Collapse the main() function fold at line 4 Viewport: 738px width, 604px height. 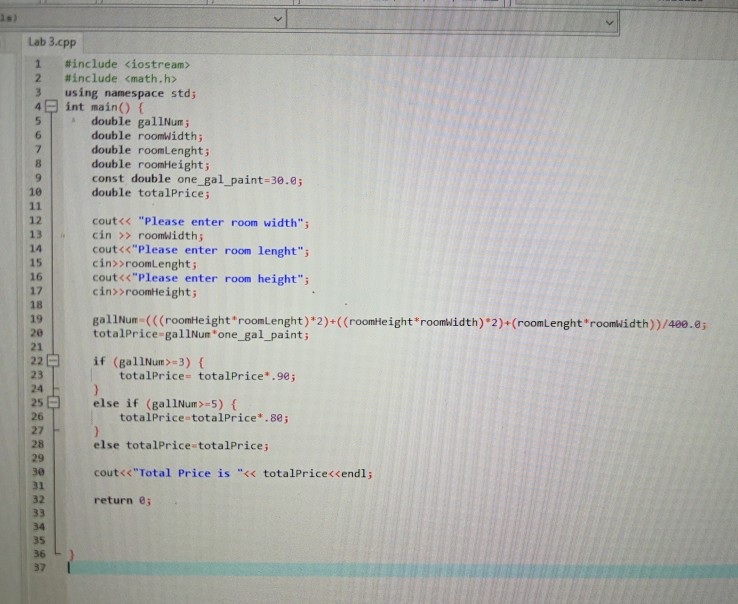(51, 106)
